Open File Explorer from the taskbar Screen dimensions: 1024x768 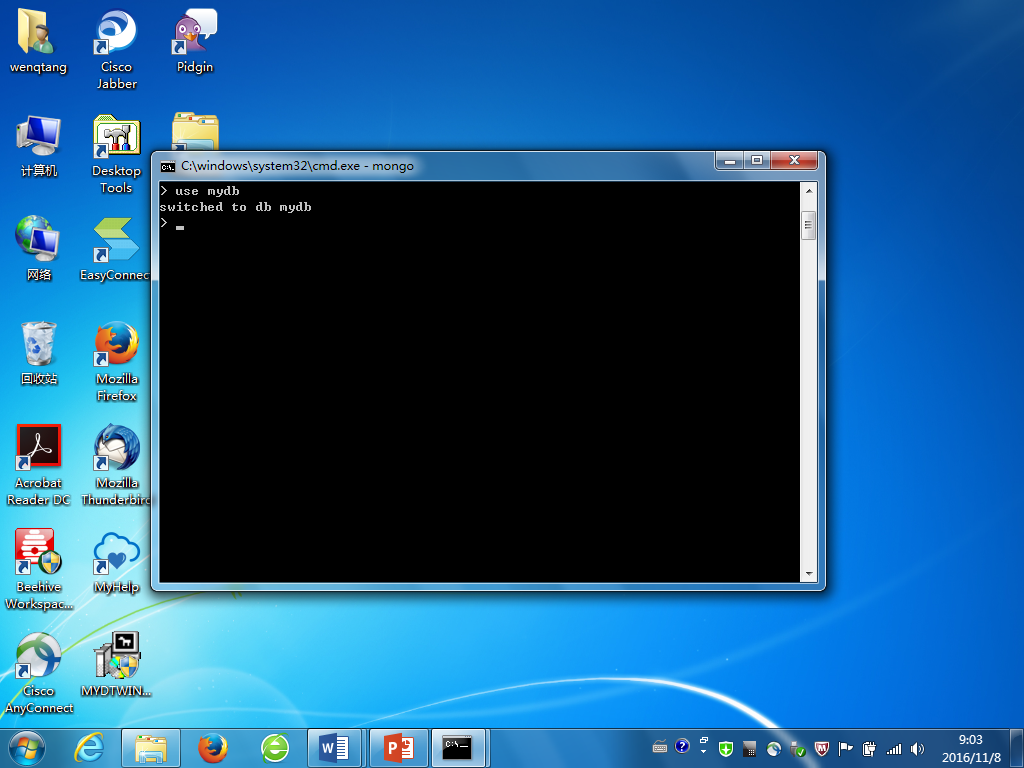coord(151,748)
